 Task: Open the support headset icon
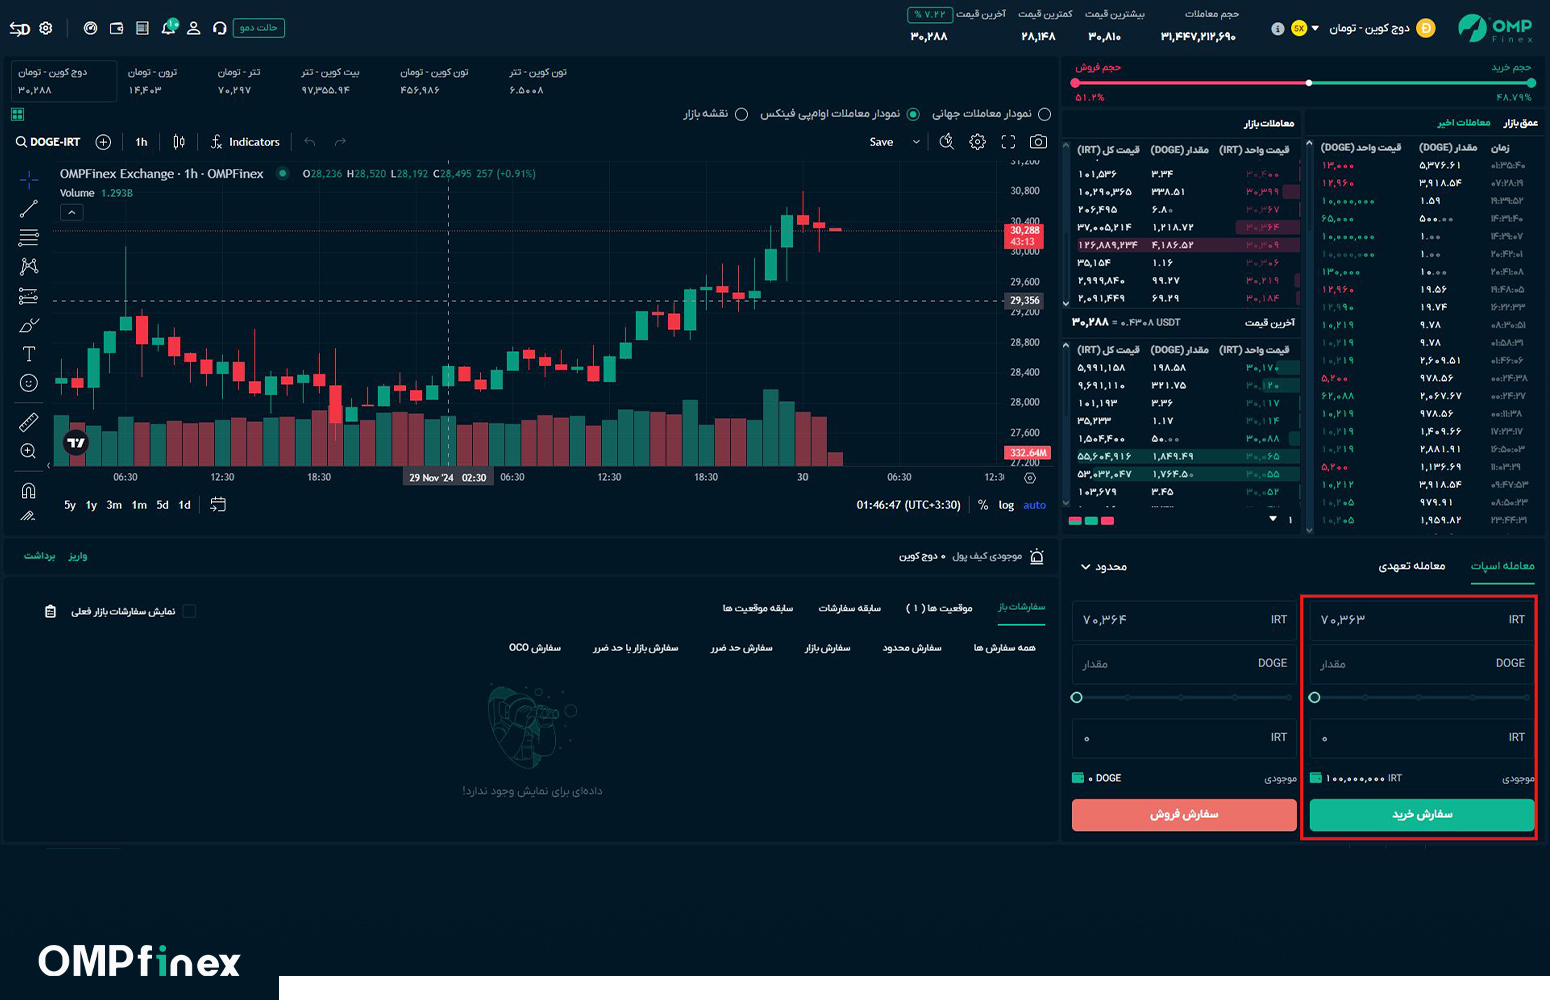pos(220,28)
